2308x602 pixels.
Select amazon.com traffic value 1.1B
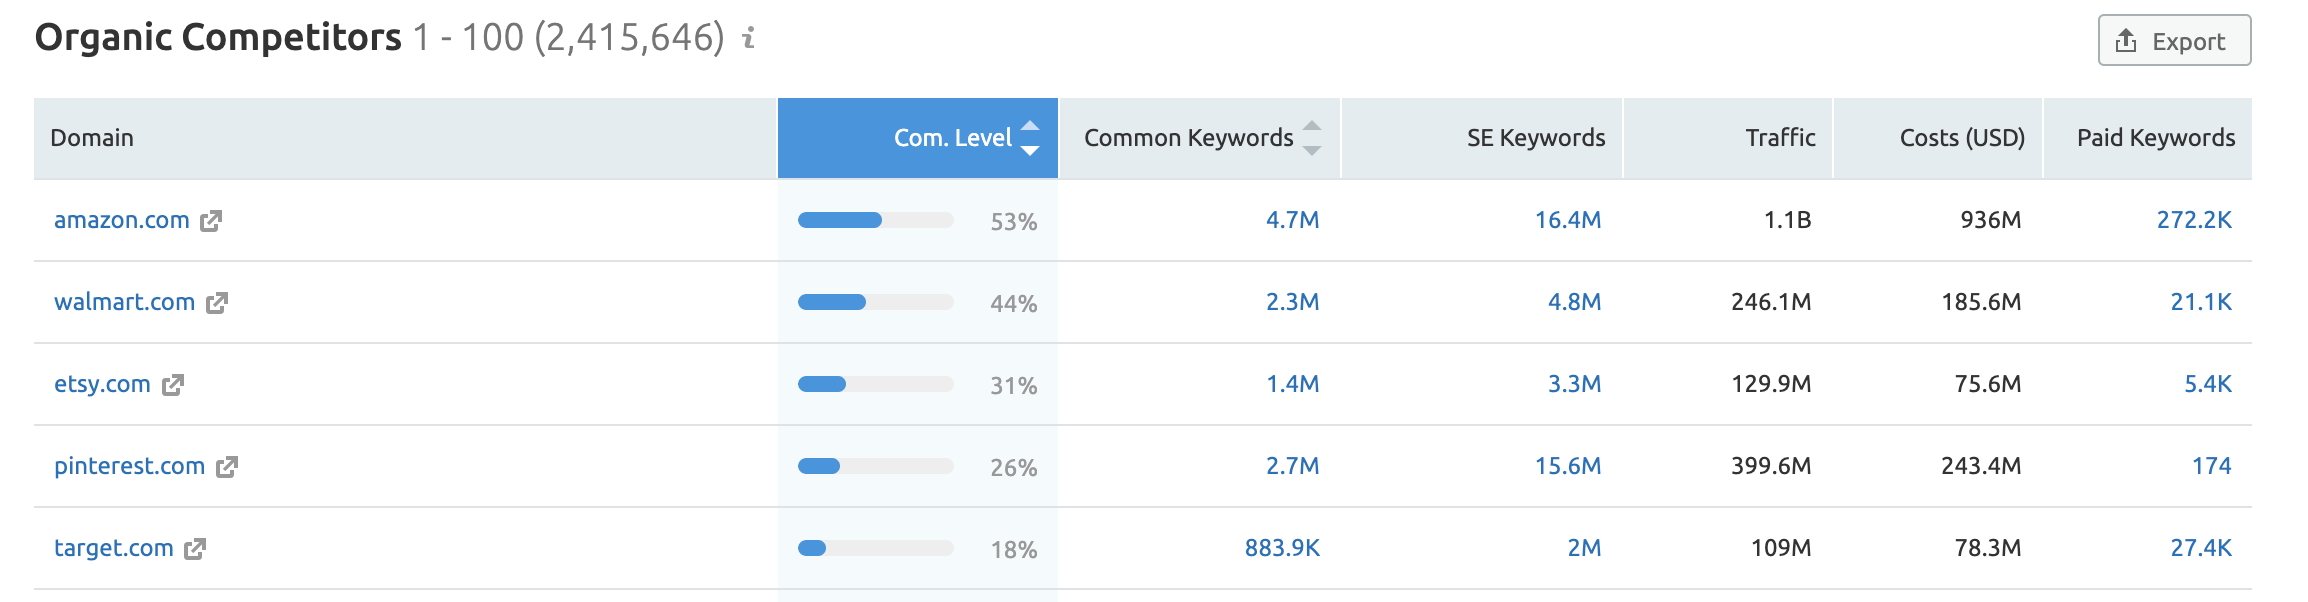point(1788,220)
